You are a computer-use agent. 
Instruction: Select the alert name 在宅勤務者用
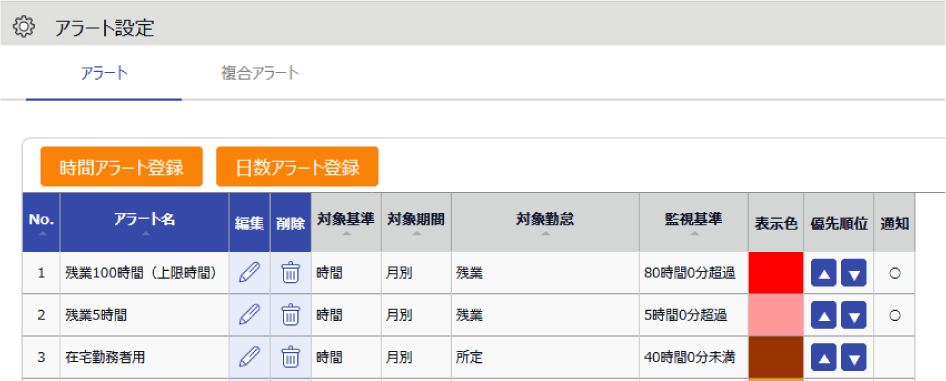pos(105,357)
